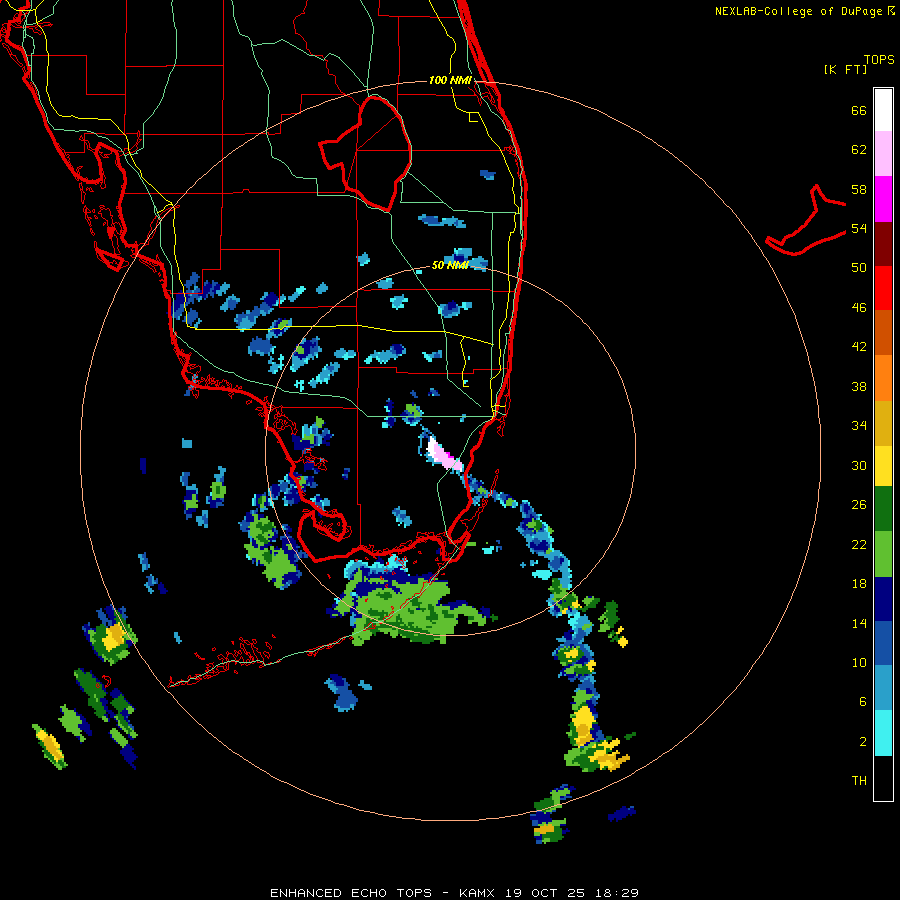The width and height of the screenshot is (900, 900).
Task: Click the '18:29' timestamp
Action: coord(616,893)
